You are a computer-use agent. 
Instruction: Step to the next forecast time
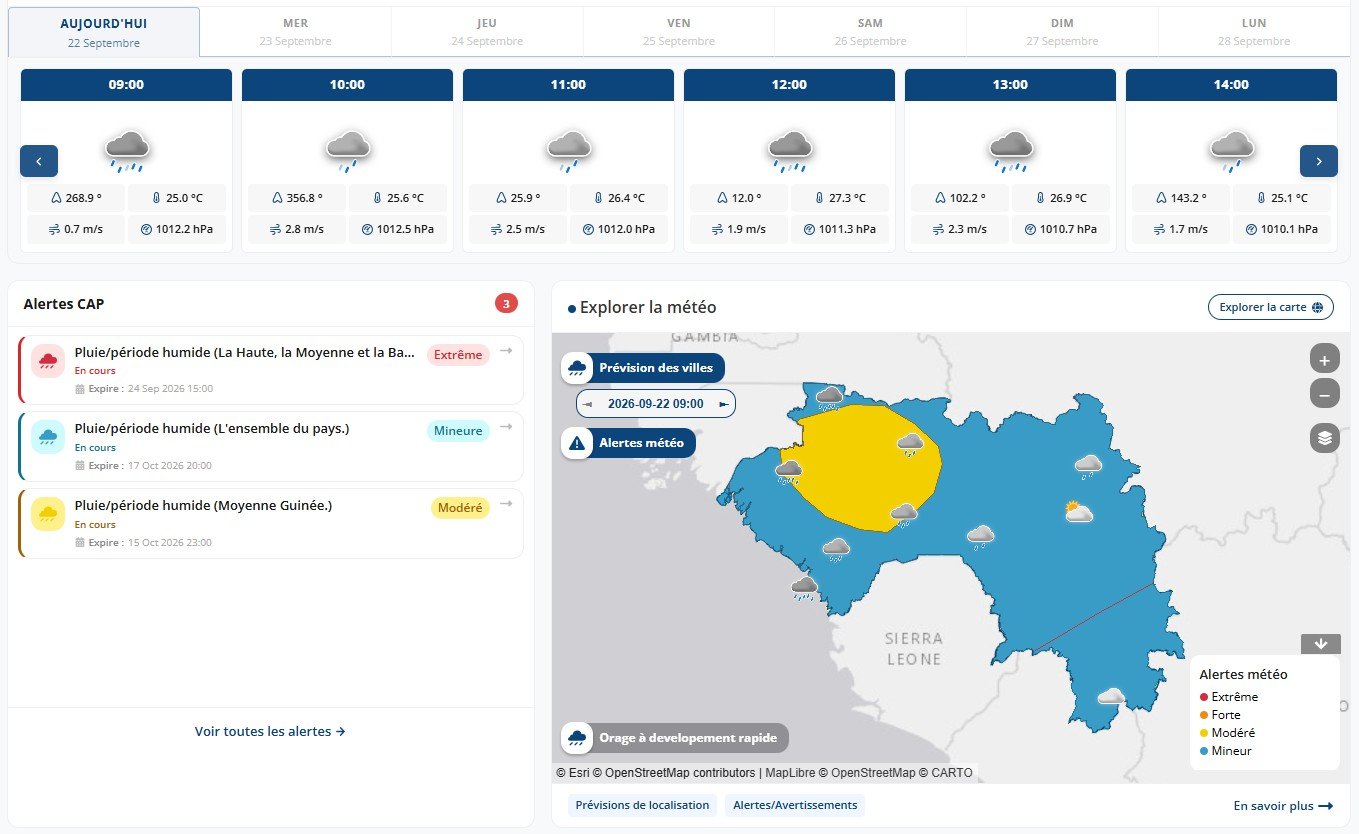[724, 404]
